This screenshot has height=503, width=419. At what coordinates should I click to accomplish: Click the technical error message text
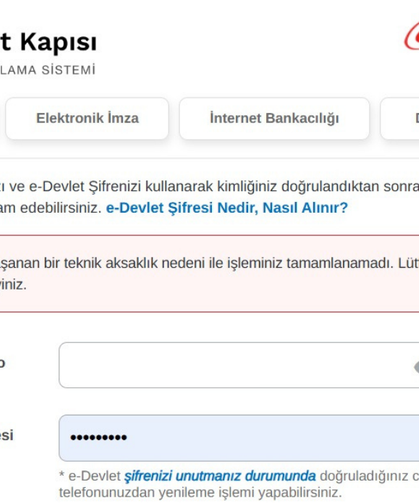tap(209, 274)
